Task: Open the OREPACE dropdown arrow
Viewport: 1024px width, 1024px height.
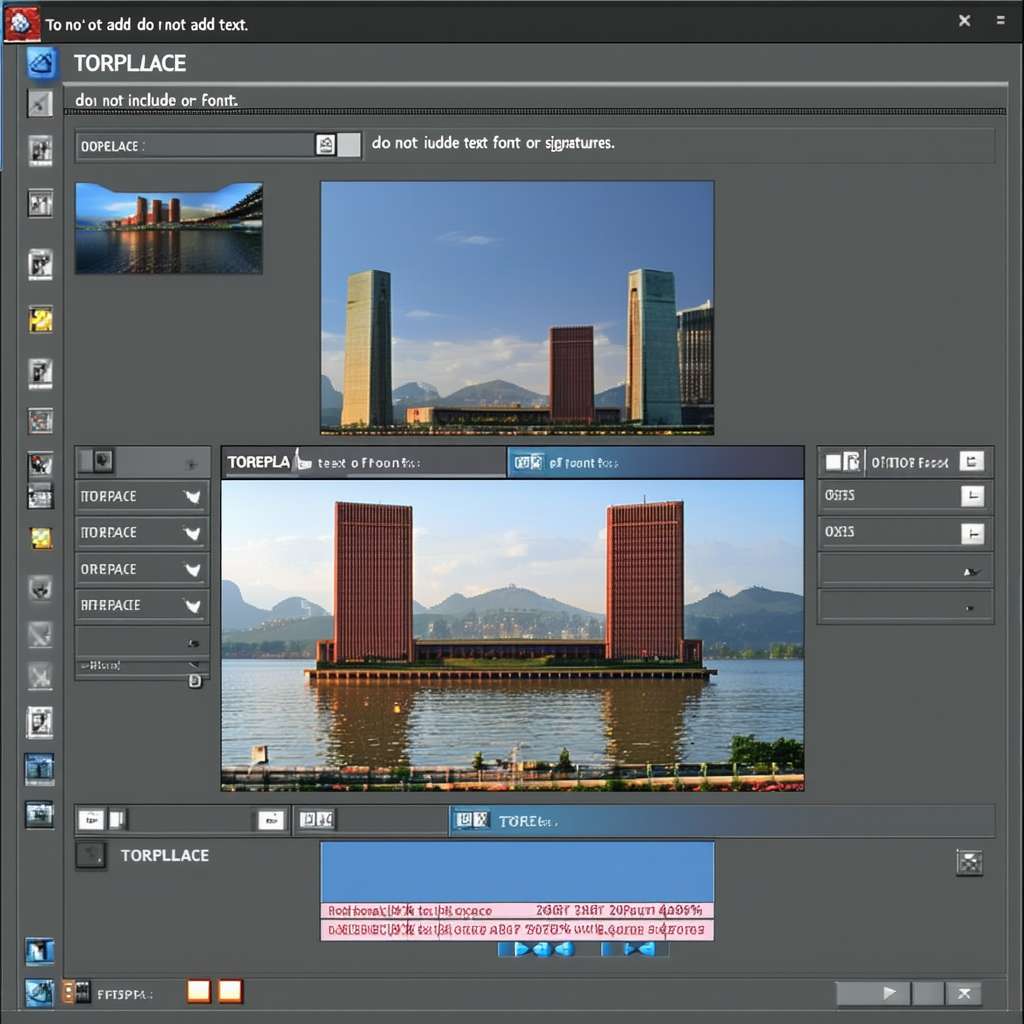Action: pyautogui.click(x=191, y=569)
